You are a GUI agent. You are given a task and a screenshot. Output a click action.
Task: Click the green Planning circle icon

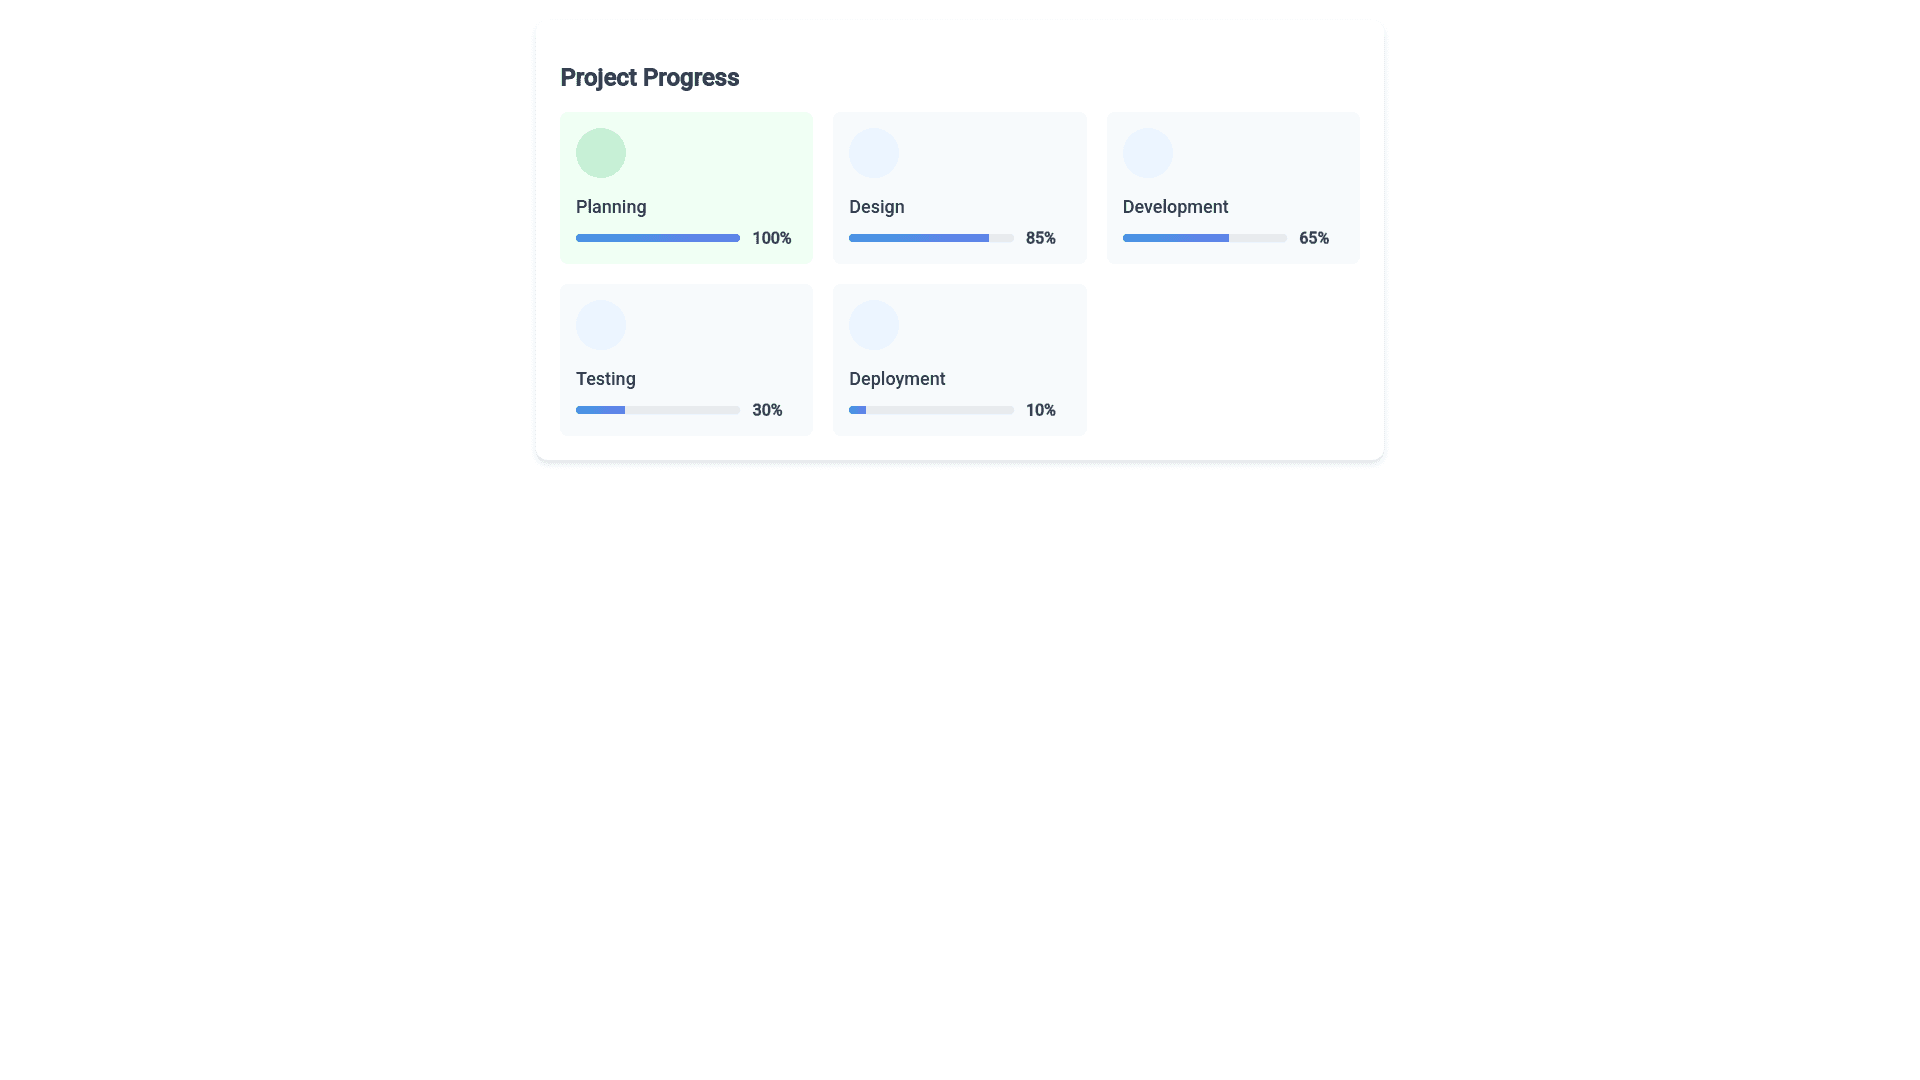(x=600, y=153)
